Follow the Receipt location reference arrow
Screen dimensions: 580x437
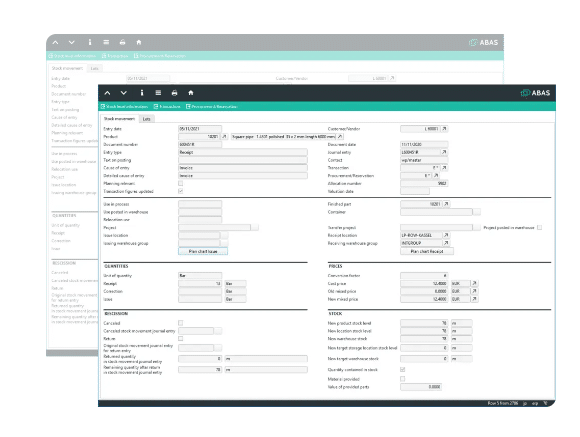[446, 235]
